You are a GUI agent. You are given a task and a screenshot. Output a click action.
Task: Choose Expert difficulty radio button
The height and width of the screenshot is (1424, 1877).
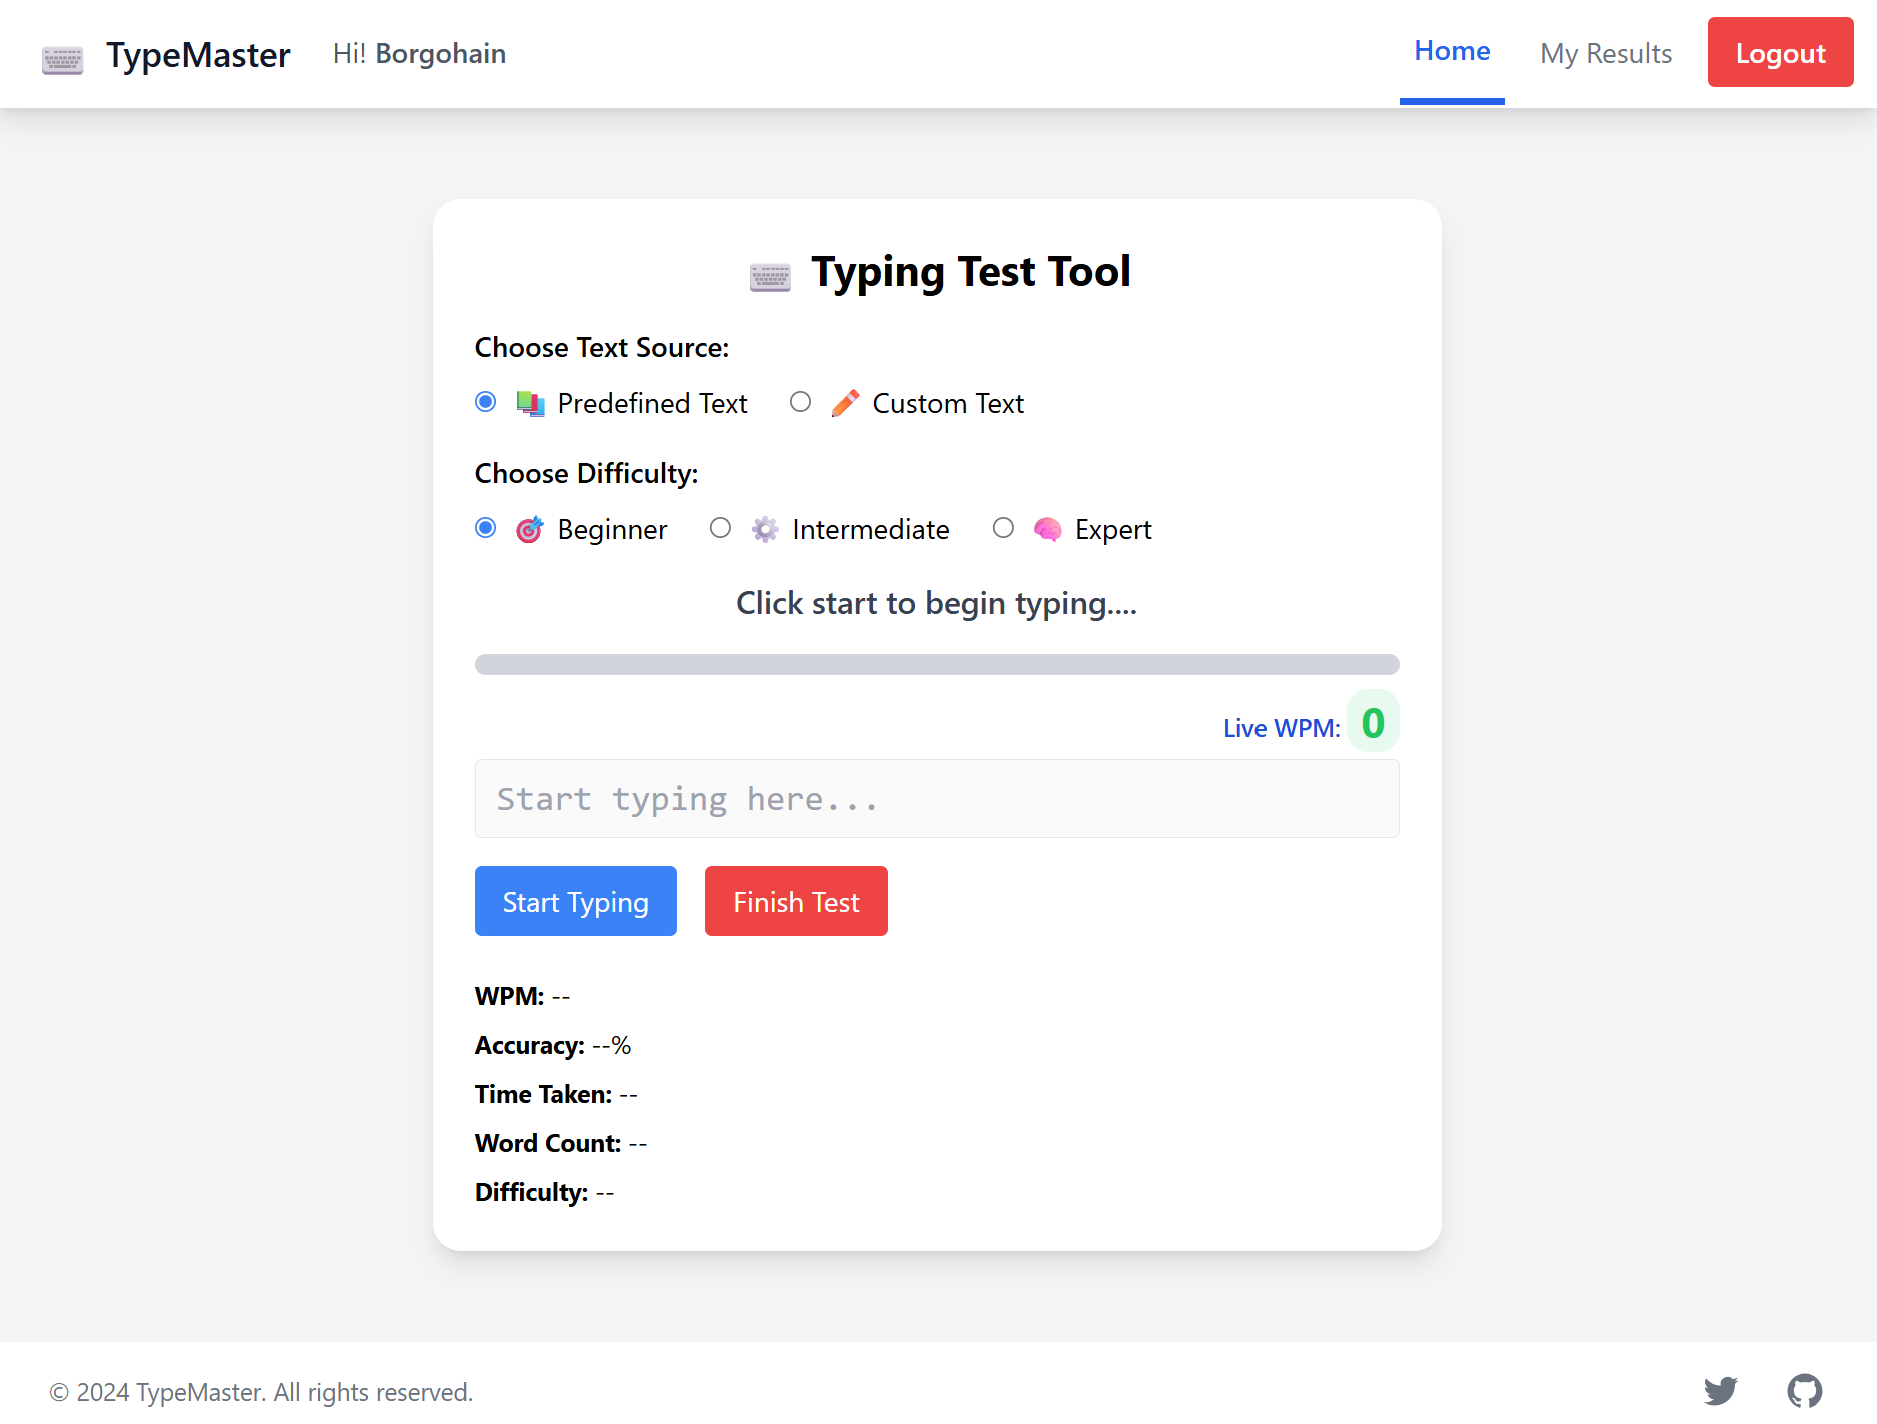tap(1003, 528)
